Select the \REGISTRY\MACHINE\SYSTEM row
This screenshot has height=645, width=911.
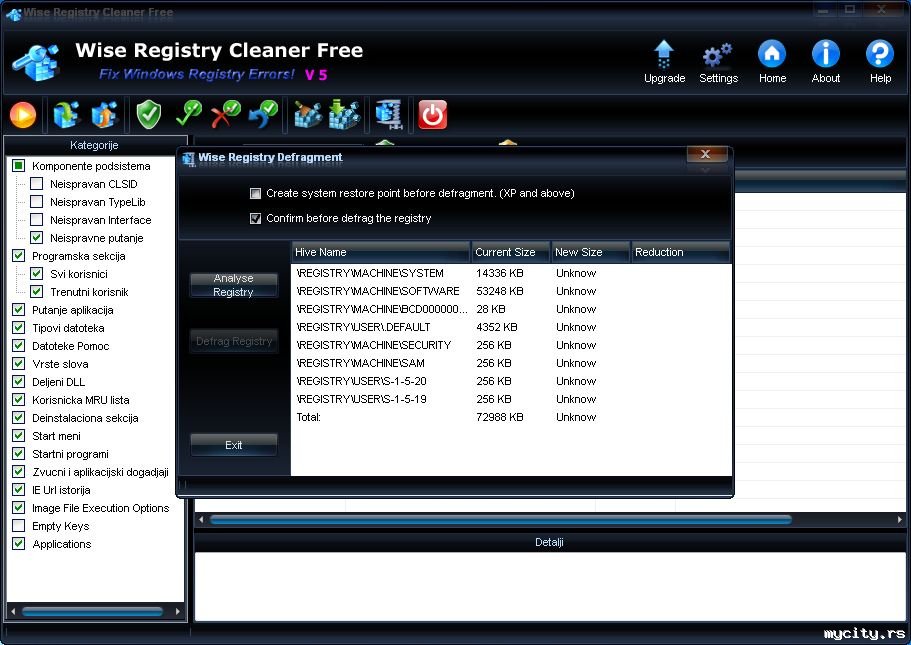pyautogui.click(x=511, y=273)
